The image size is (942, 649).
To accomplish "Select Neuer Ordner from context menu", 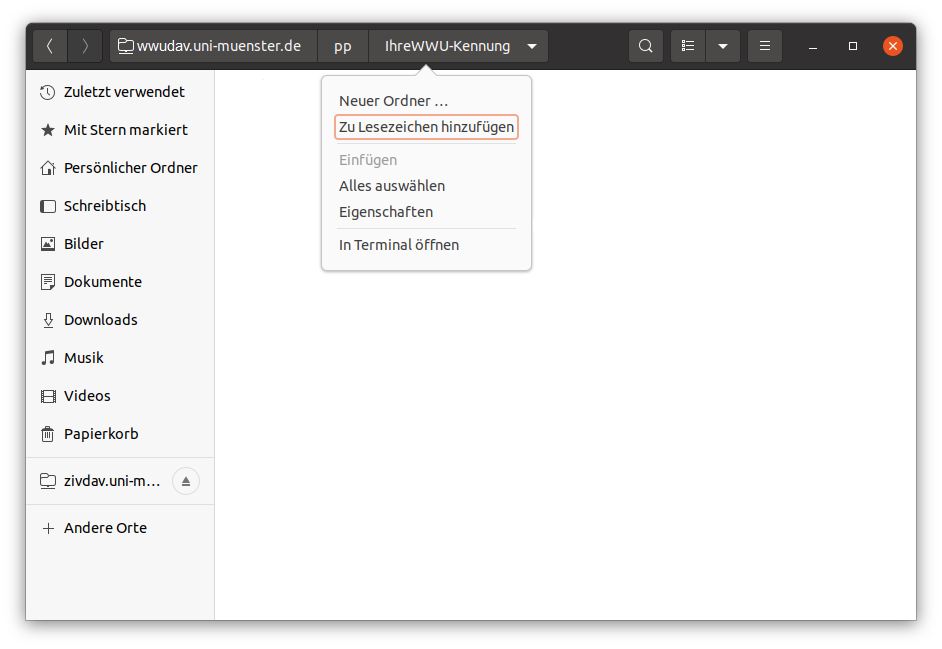I will point(393,101).
